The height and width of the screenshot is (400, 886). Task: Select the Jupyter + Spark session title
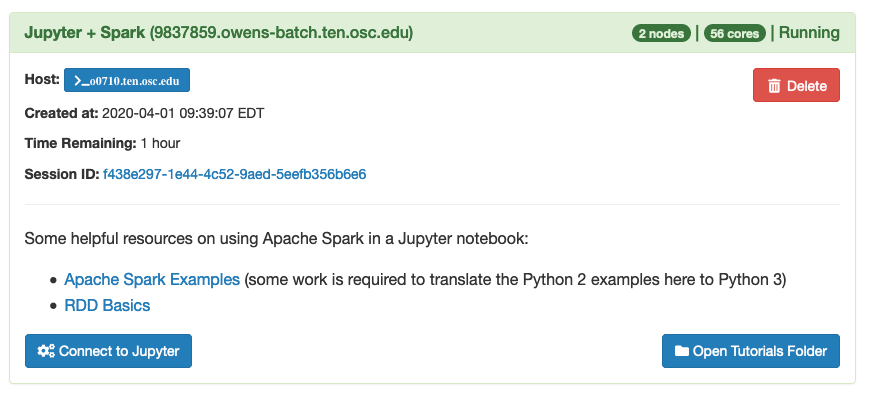click(x=219, y=33)
